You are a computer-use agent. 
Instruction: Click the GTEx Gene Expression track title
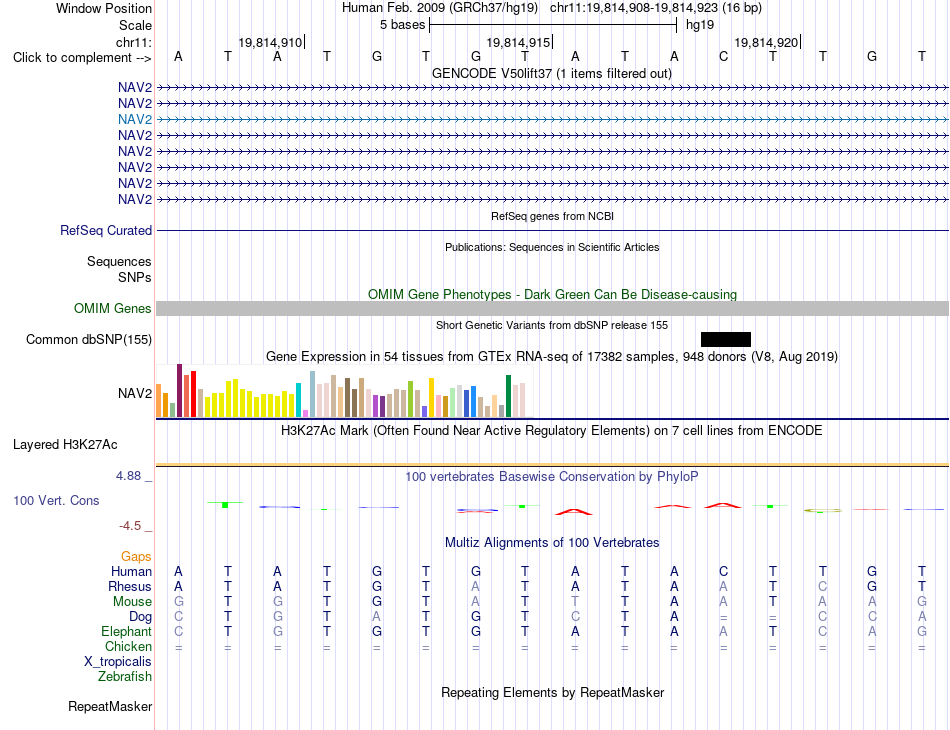[x=552, y=356]
